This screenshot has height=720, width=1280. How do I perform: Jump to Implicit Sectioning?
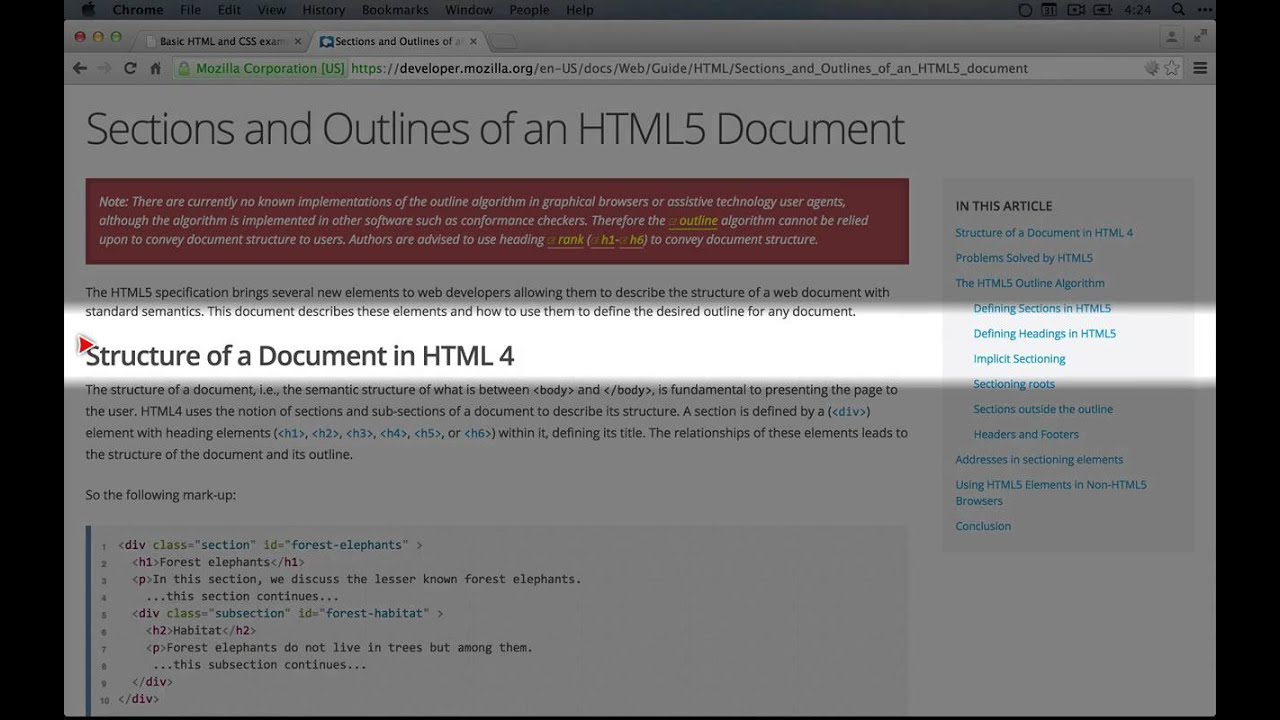coord(1019,358)
